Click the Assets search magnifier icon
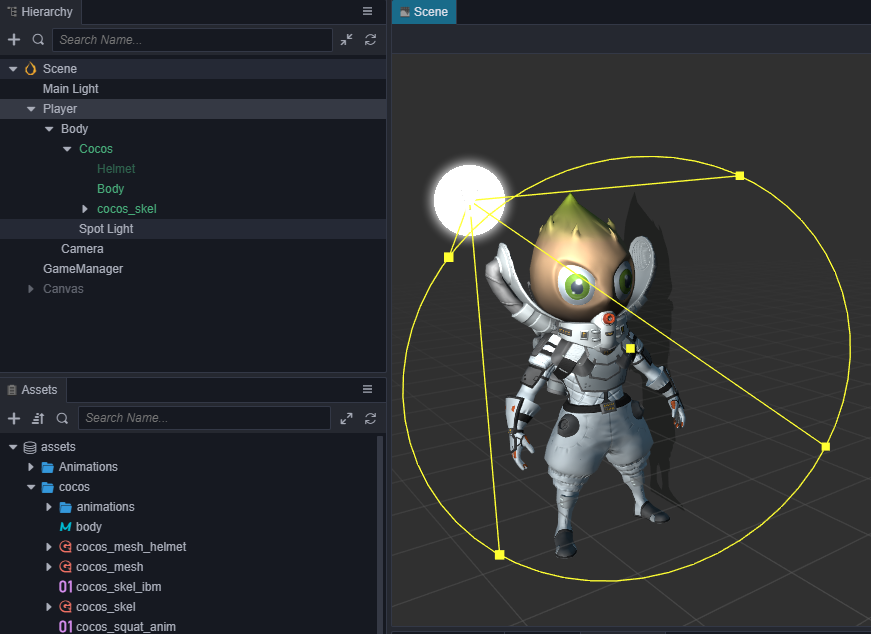This screenshot has width=871, height=634. (x=62, y=418)
